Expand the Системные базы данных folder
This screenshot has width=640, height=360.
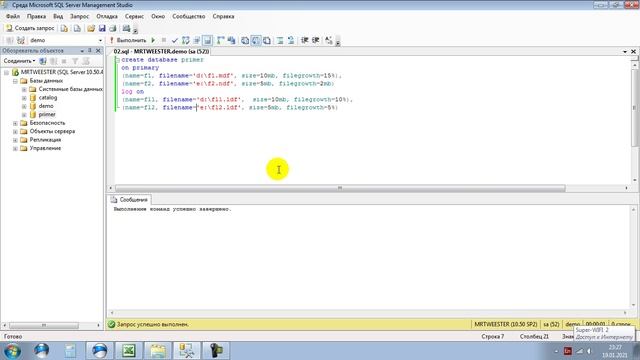point(24,89)
